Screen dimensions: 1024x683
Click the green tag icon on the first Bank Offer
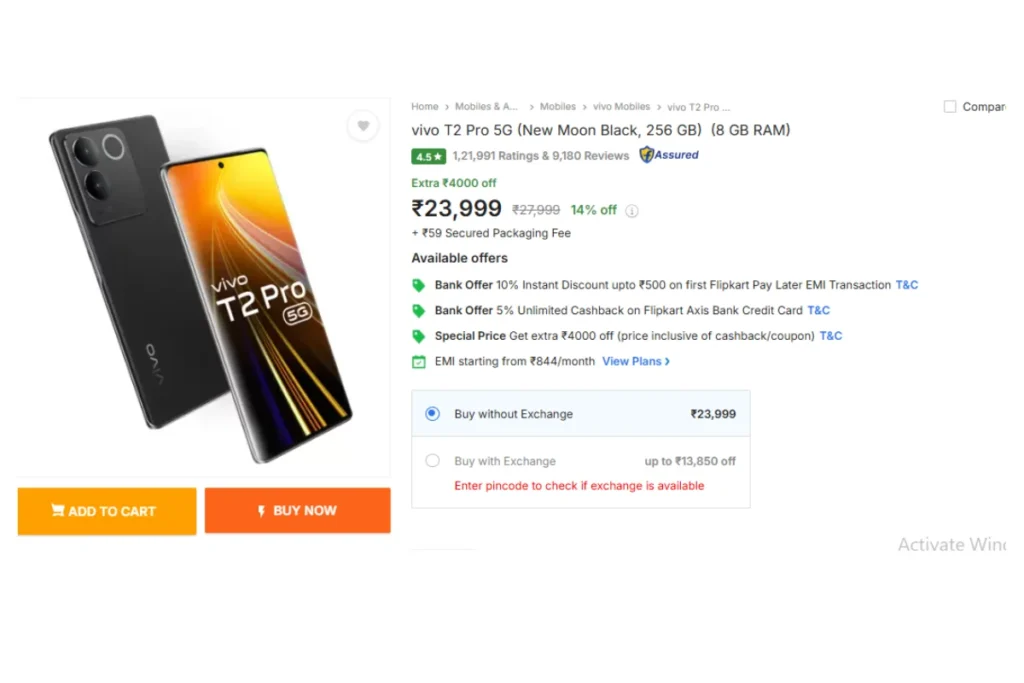(419, 285)
